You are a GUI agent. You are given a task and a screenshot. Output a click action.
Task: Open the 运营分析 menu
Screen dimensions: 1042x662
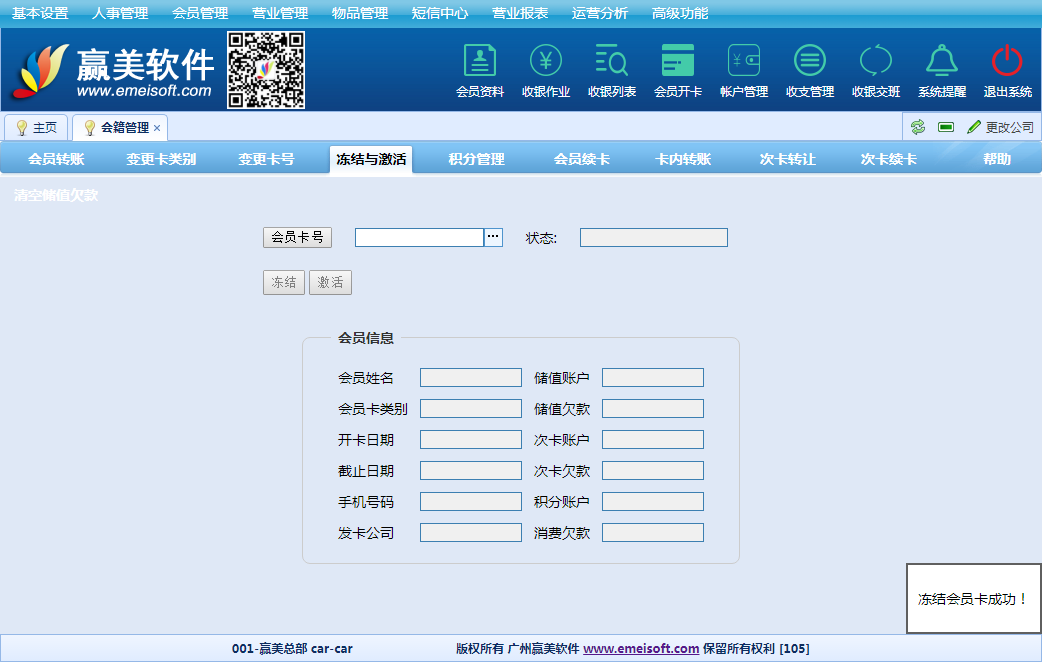coord(600,13)
